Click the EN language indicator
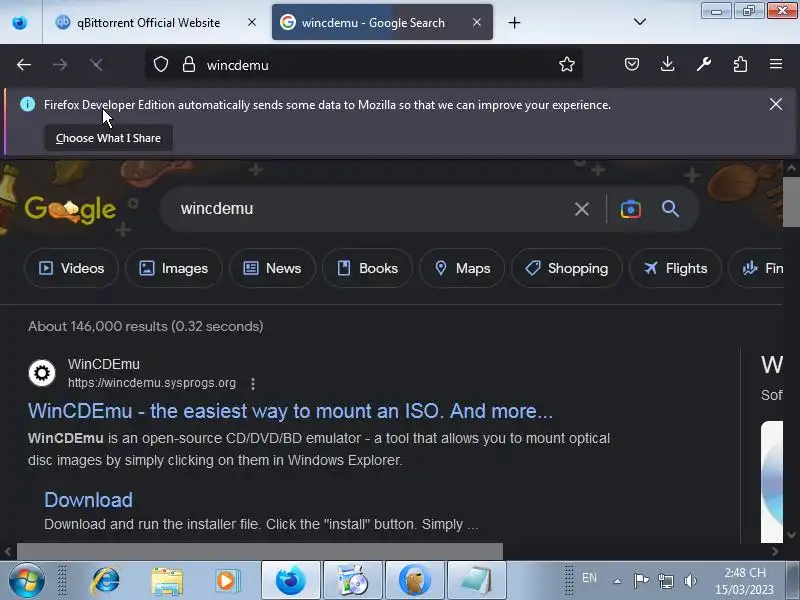The height and width of the screenshot is (600, 800). 589,578
